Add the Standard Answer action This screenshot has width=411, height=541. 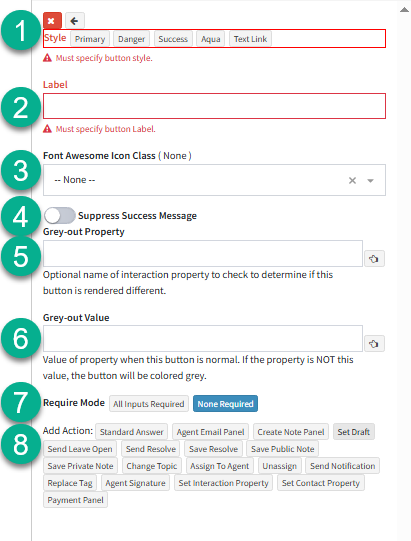pos(131,432)
